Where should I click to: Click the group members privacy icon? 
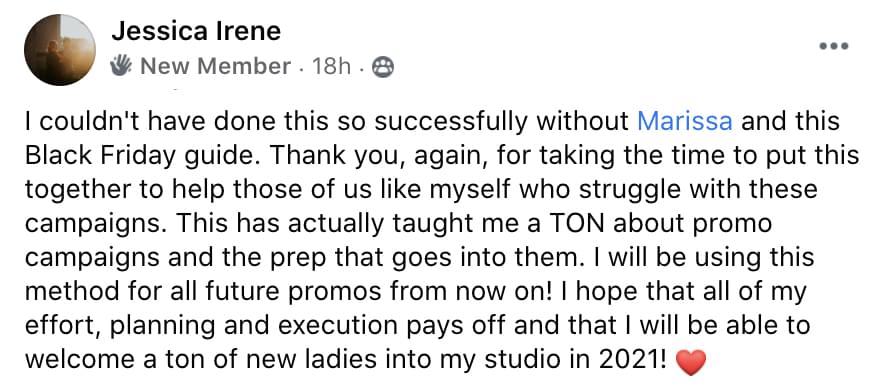[383, 67]
